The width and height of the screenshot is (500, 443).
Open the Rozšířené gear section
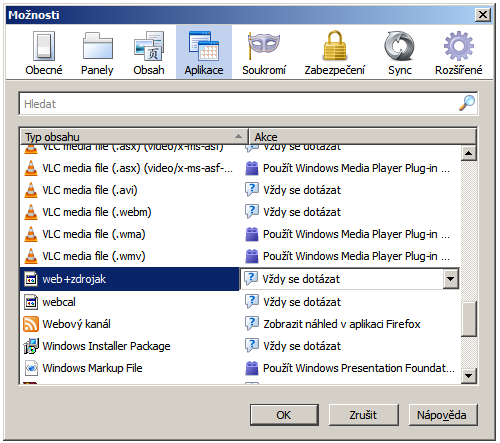[x=458, y=52]
